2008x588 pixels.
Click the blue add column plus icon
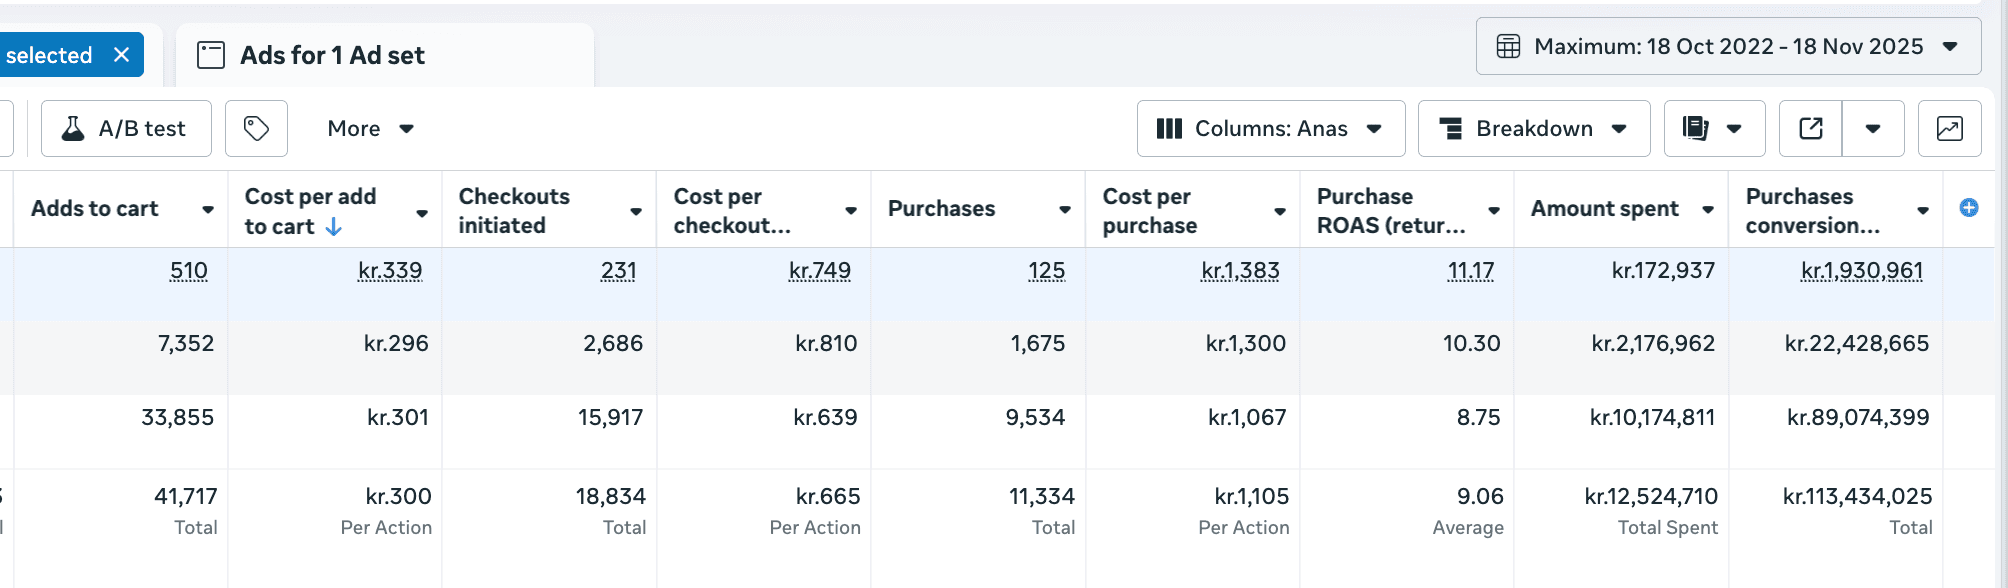click(x=1968, y=208)
